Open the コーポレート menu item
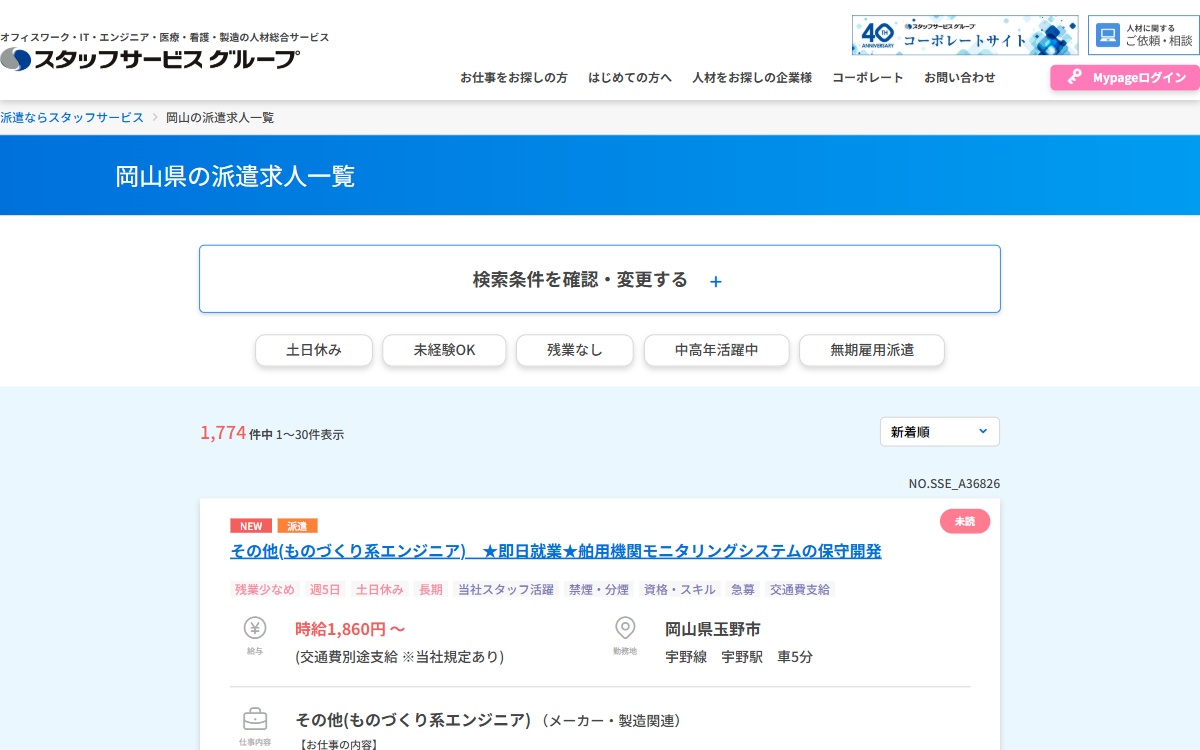 click(x=868, y=77)
